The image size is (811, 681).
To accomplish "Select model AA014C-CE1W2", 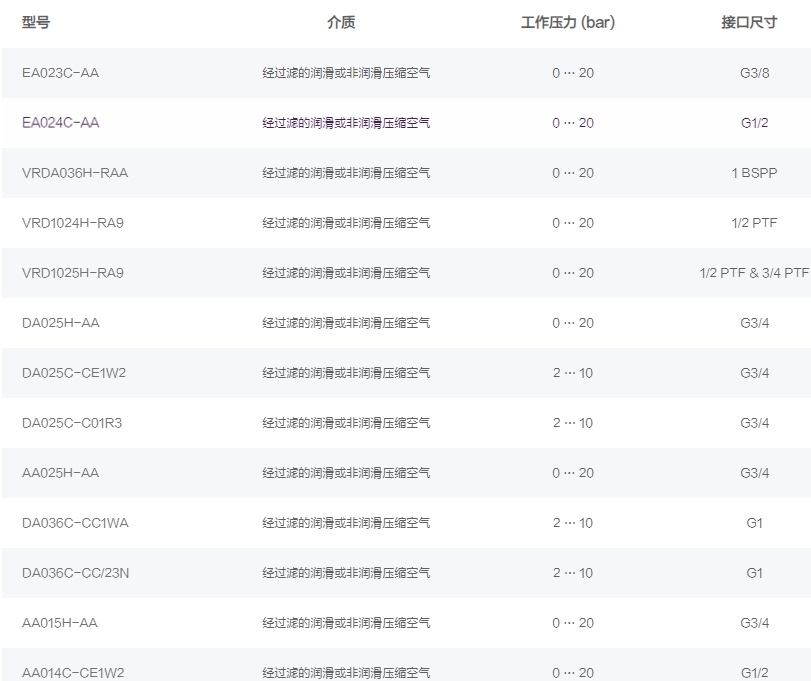I will [73, 673].
